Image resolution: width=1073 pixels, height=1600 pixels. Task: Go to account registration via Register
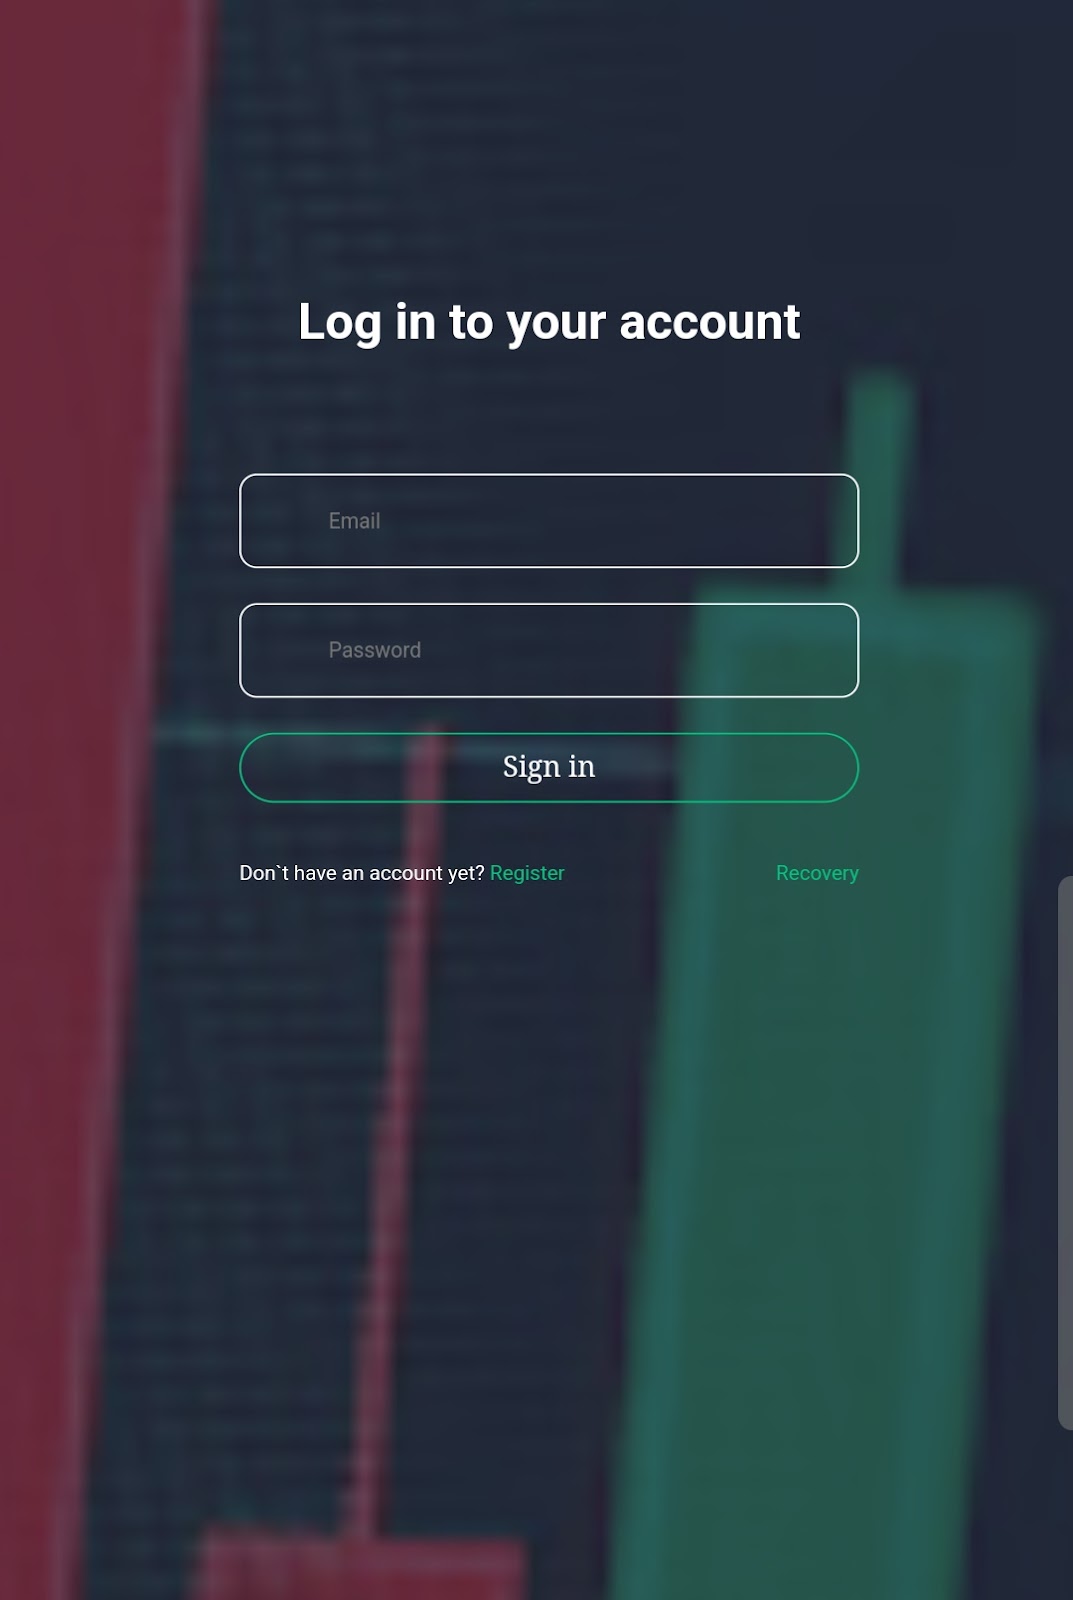(527, 873)
